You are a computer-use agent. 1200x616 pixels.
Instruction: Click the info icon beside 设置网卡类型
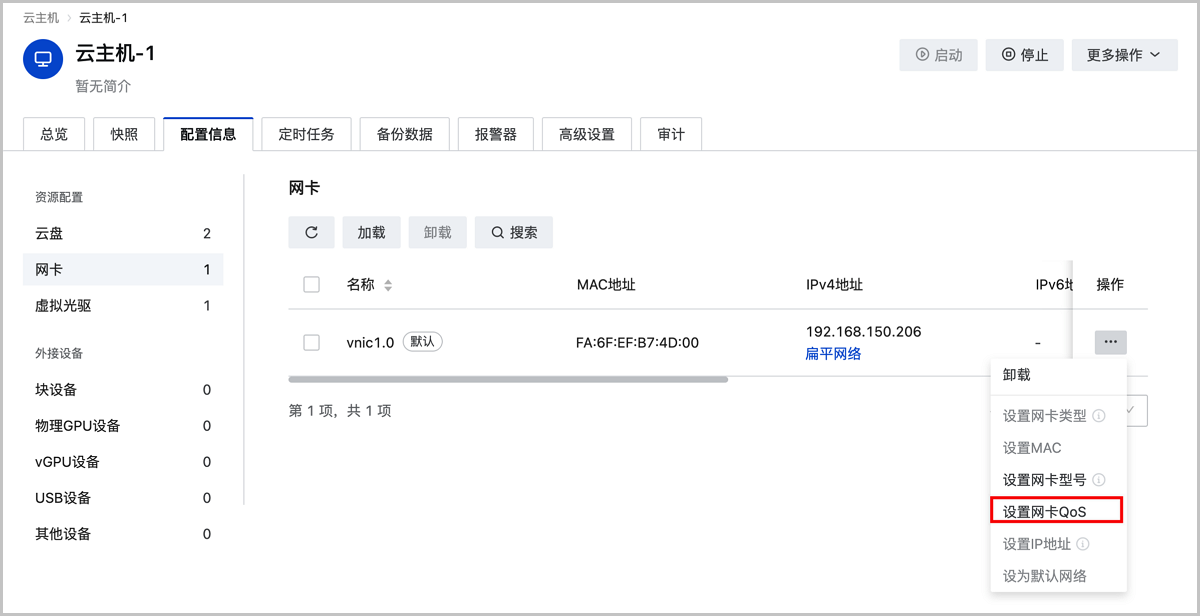coord(1099,416)
